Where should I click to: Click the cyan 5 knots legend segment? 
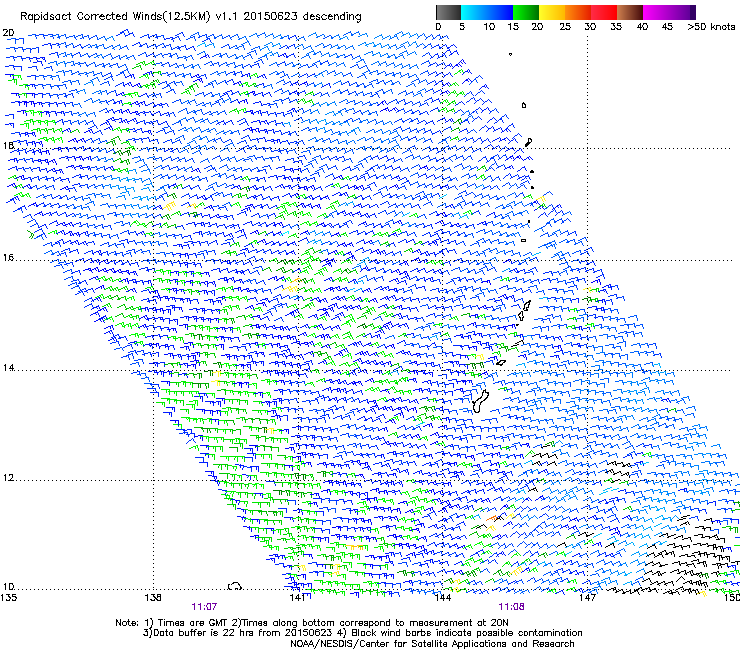474,12
